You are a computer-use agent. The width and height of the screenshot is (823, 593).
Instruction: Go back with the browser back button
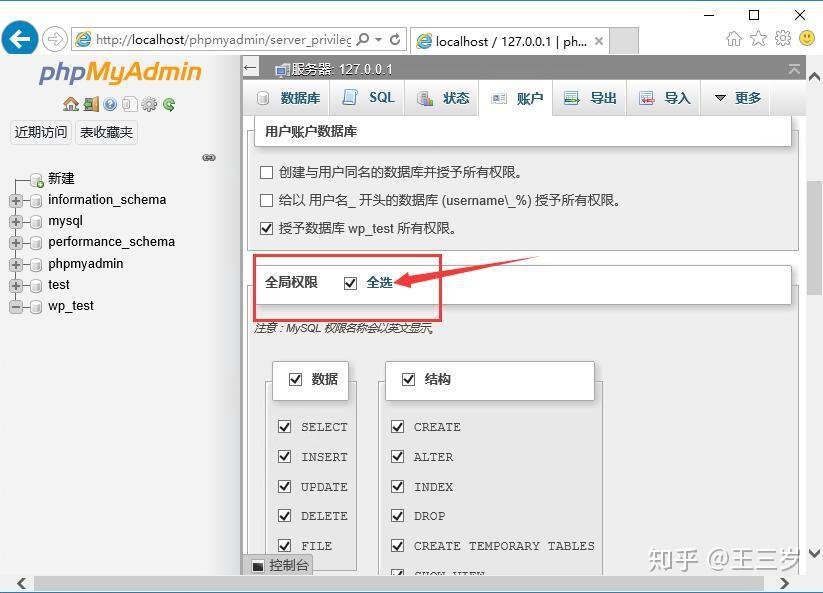[x=20, y=38]
